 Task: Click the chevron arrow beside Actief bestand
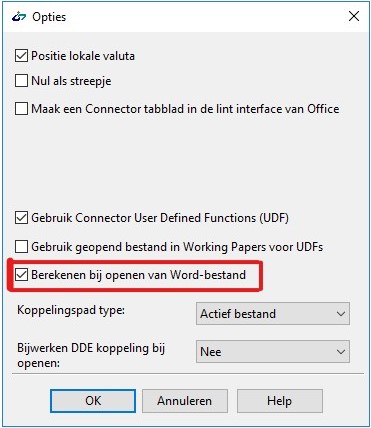coord(341,314)
